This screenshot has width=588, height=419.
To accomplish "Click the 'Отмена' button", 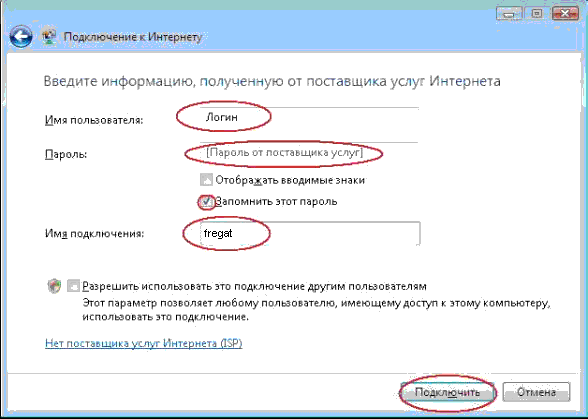I will (536, 392).
